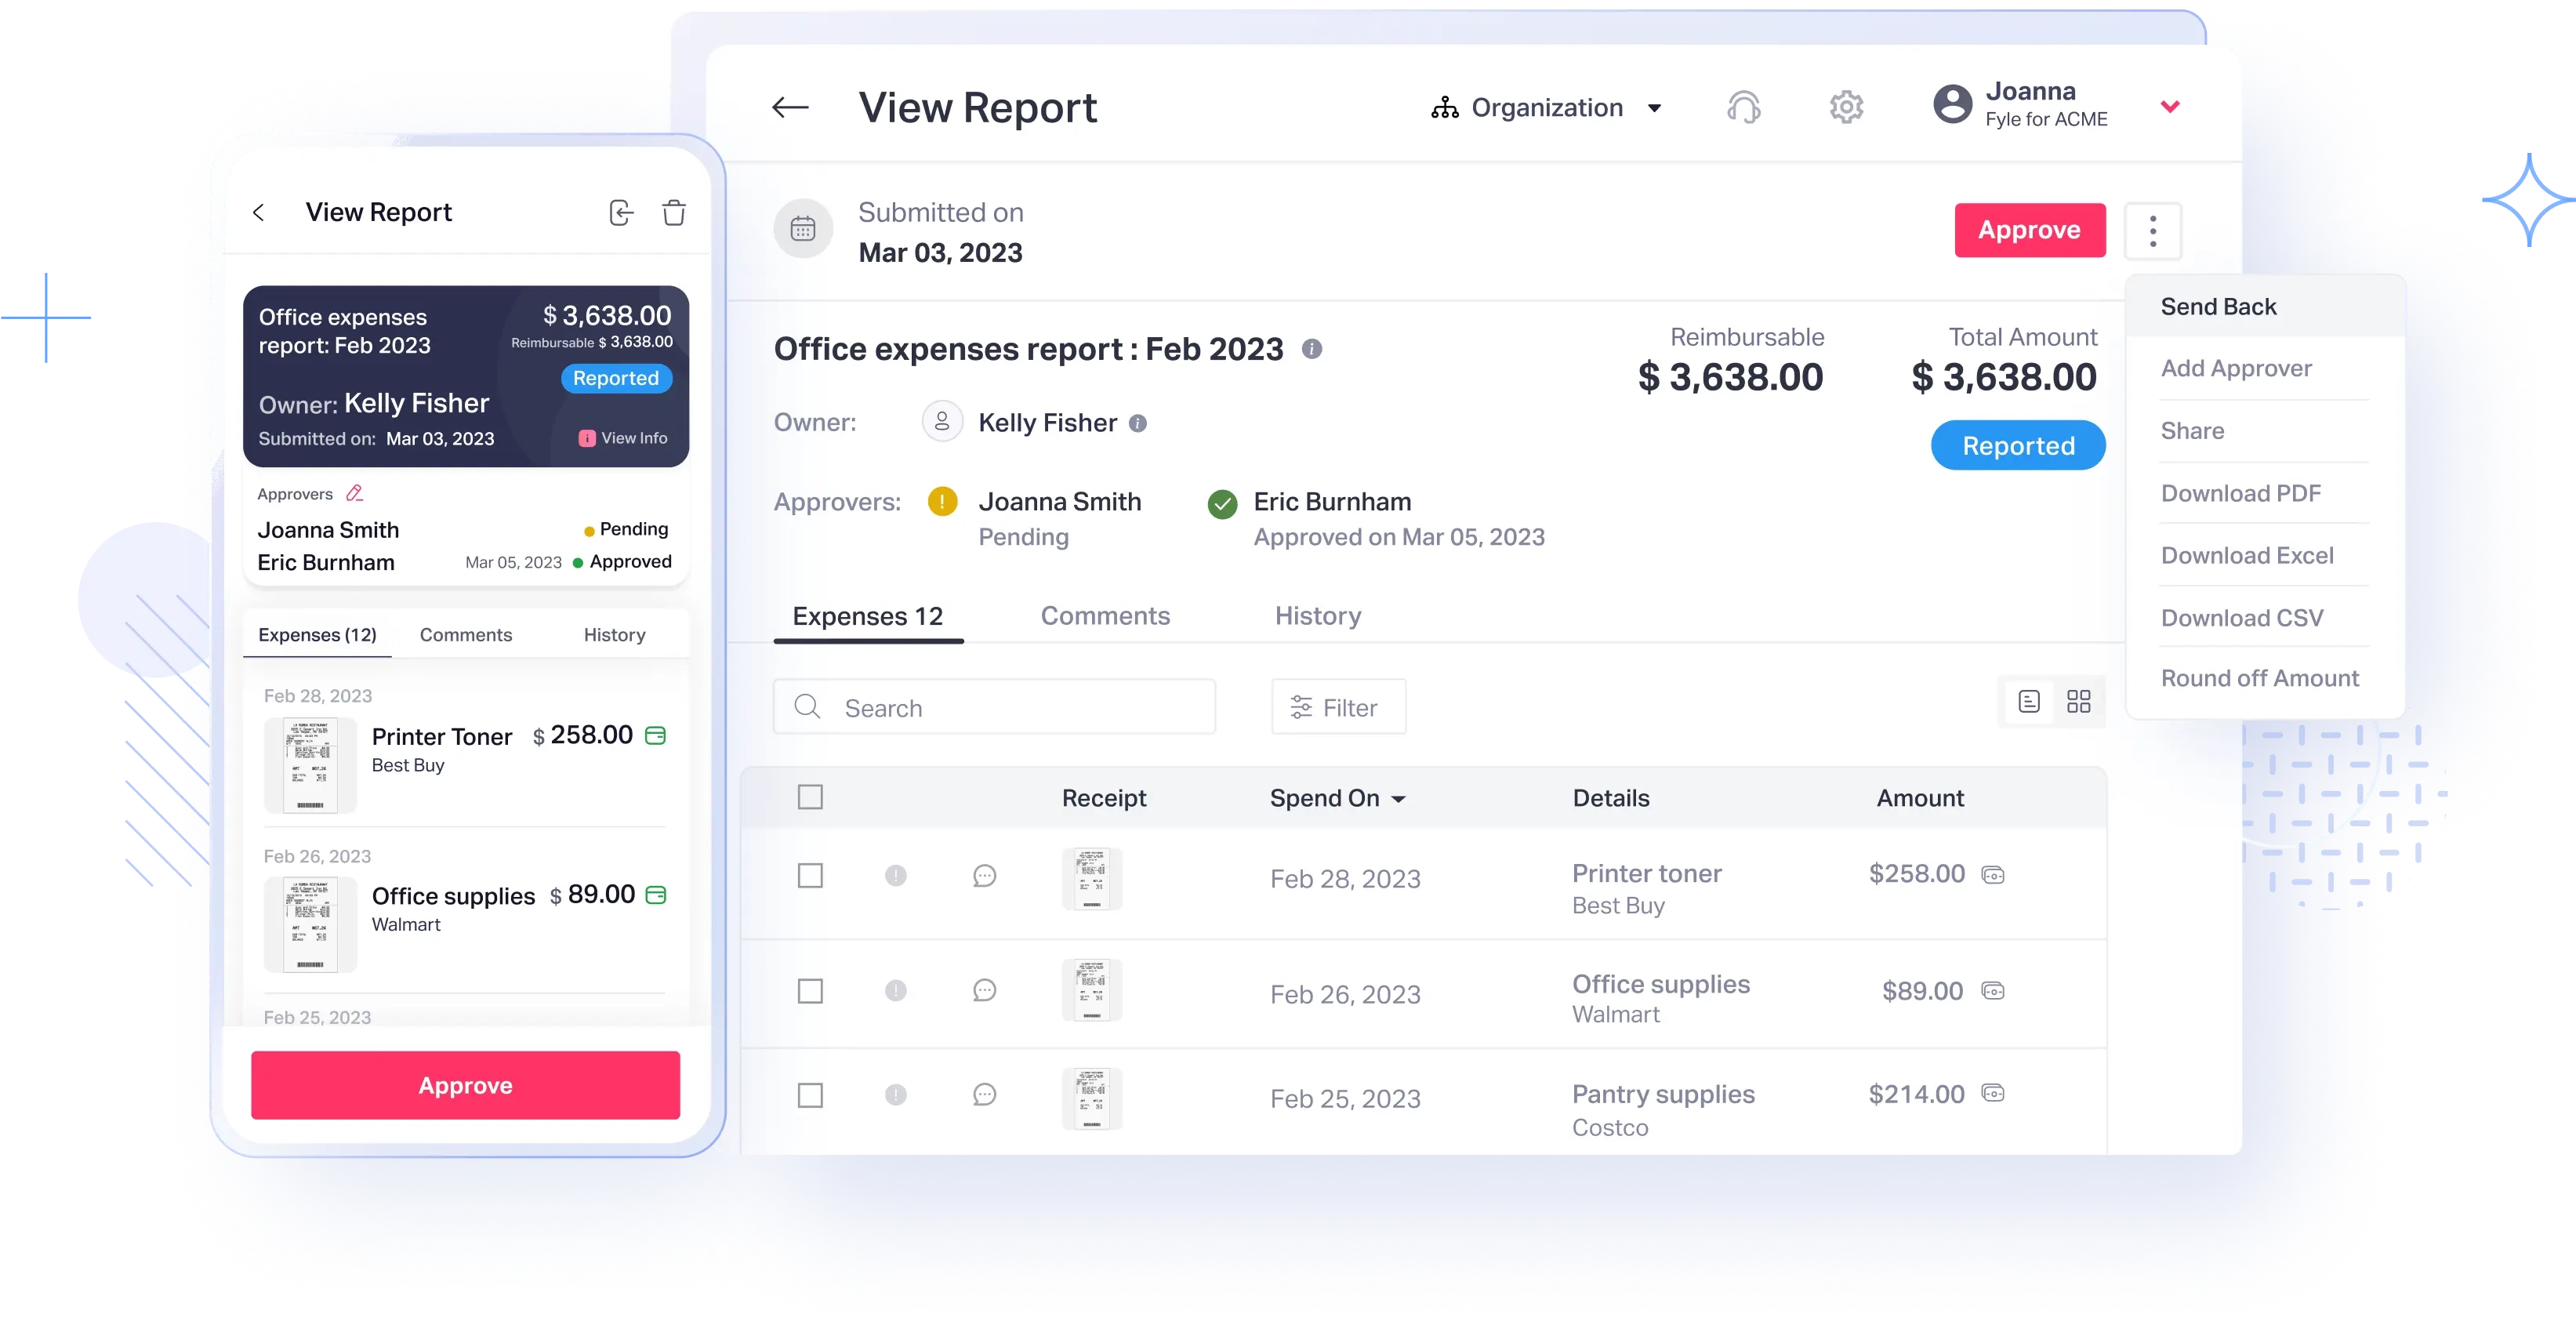Open comments icon in Printer toner row

point(984,876)
